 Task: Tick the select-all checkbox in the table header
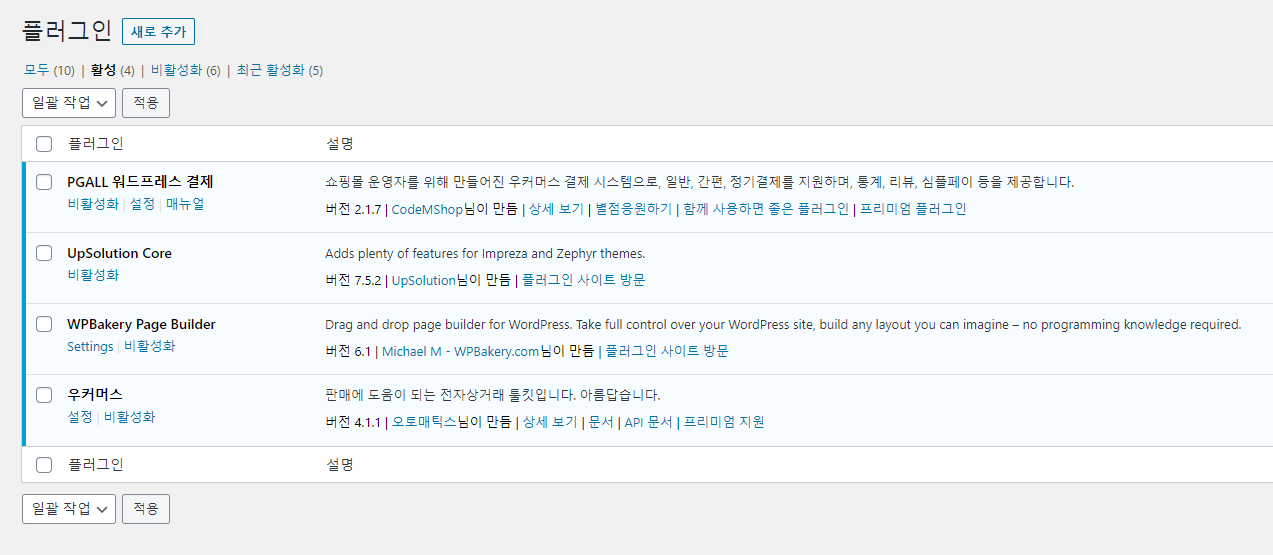pos(44,144)
